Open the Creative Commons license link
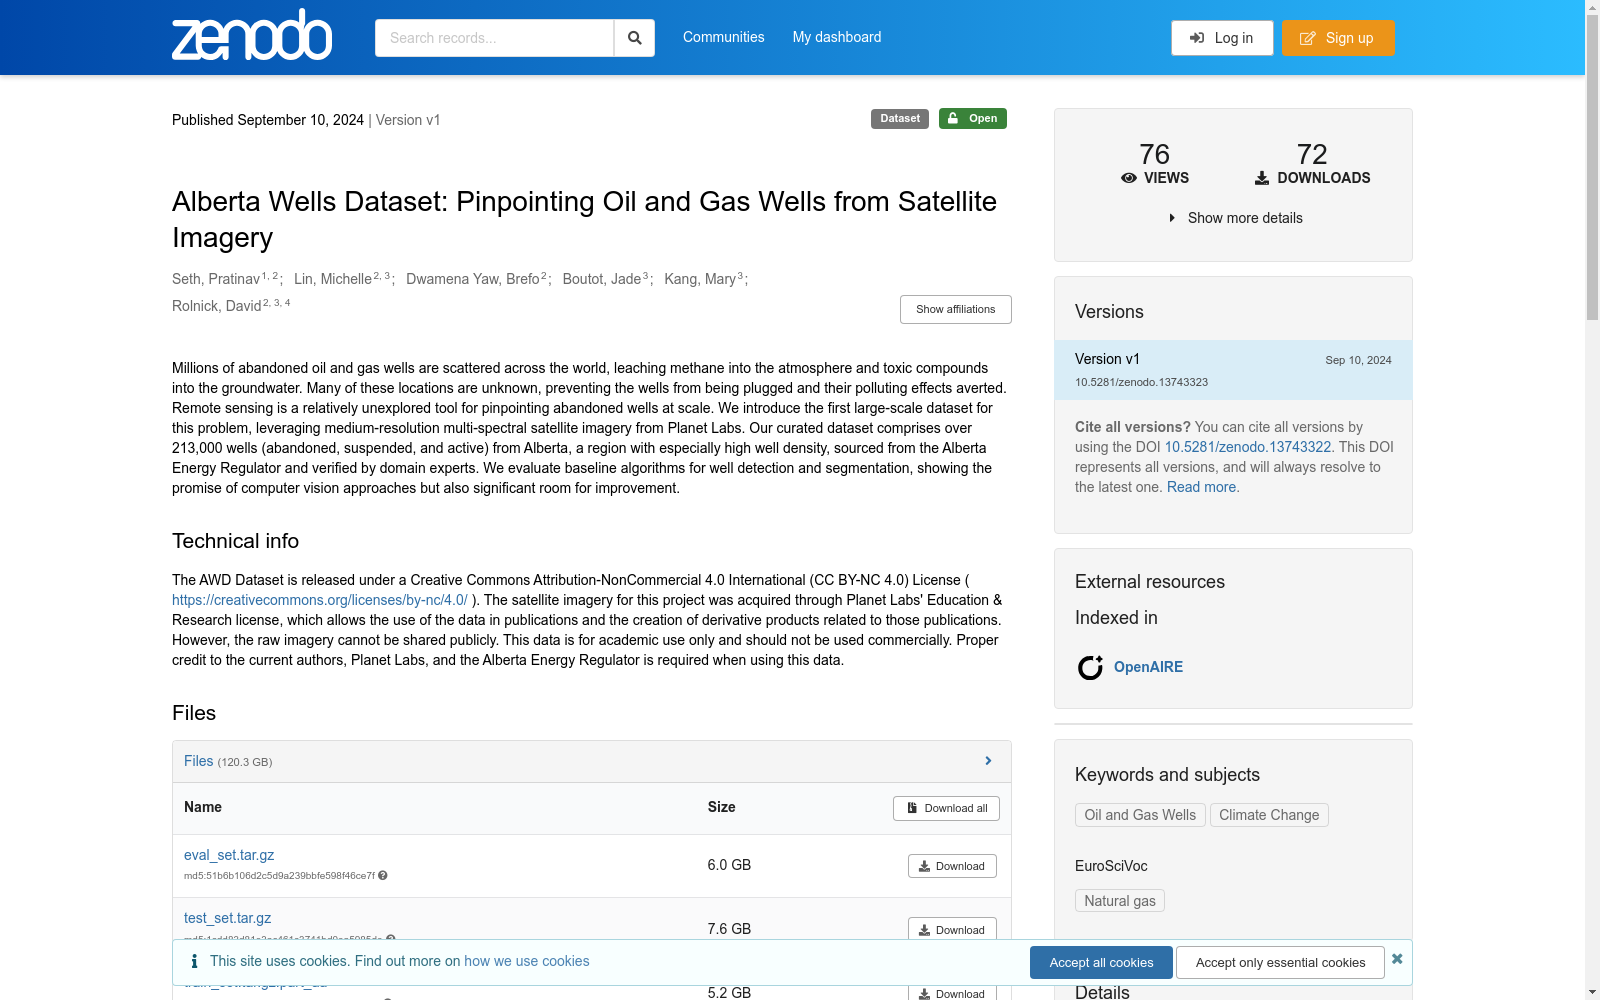 coord(319,600)
